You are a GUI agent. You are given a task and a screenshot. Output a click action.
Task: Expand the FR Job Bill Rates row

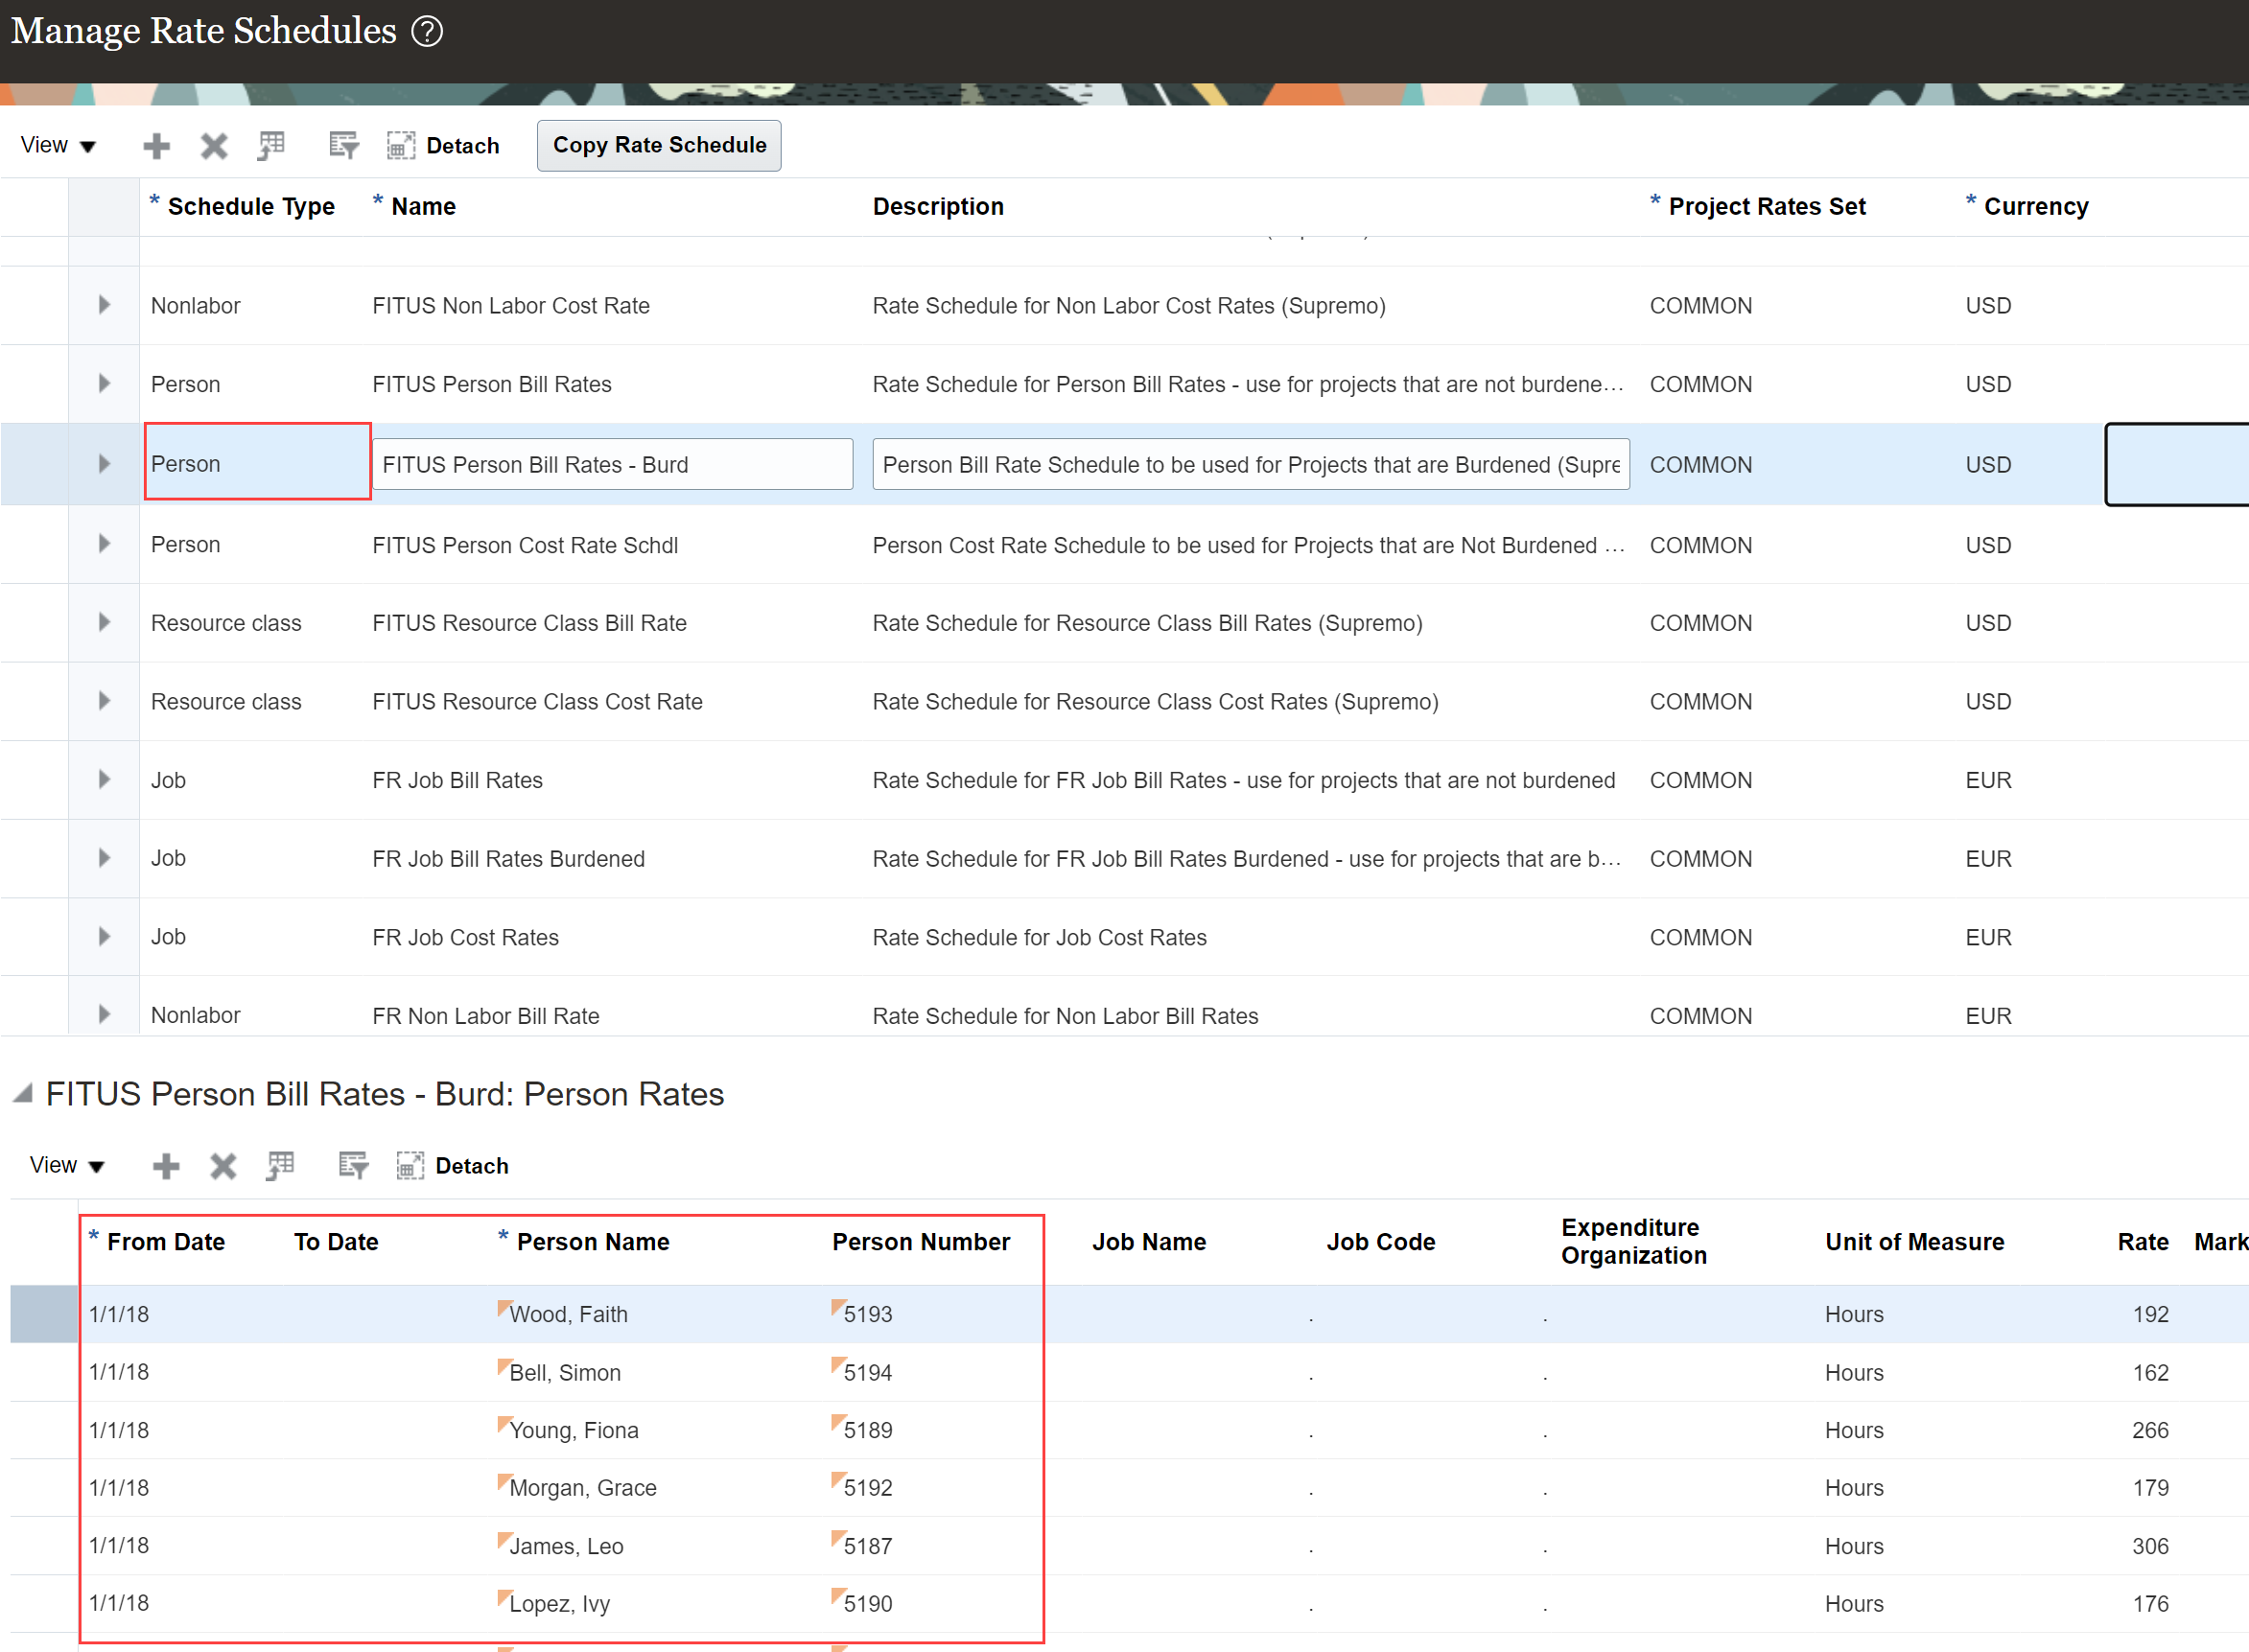tap(104, 779)
